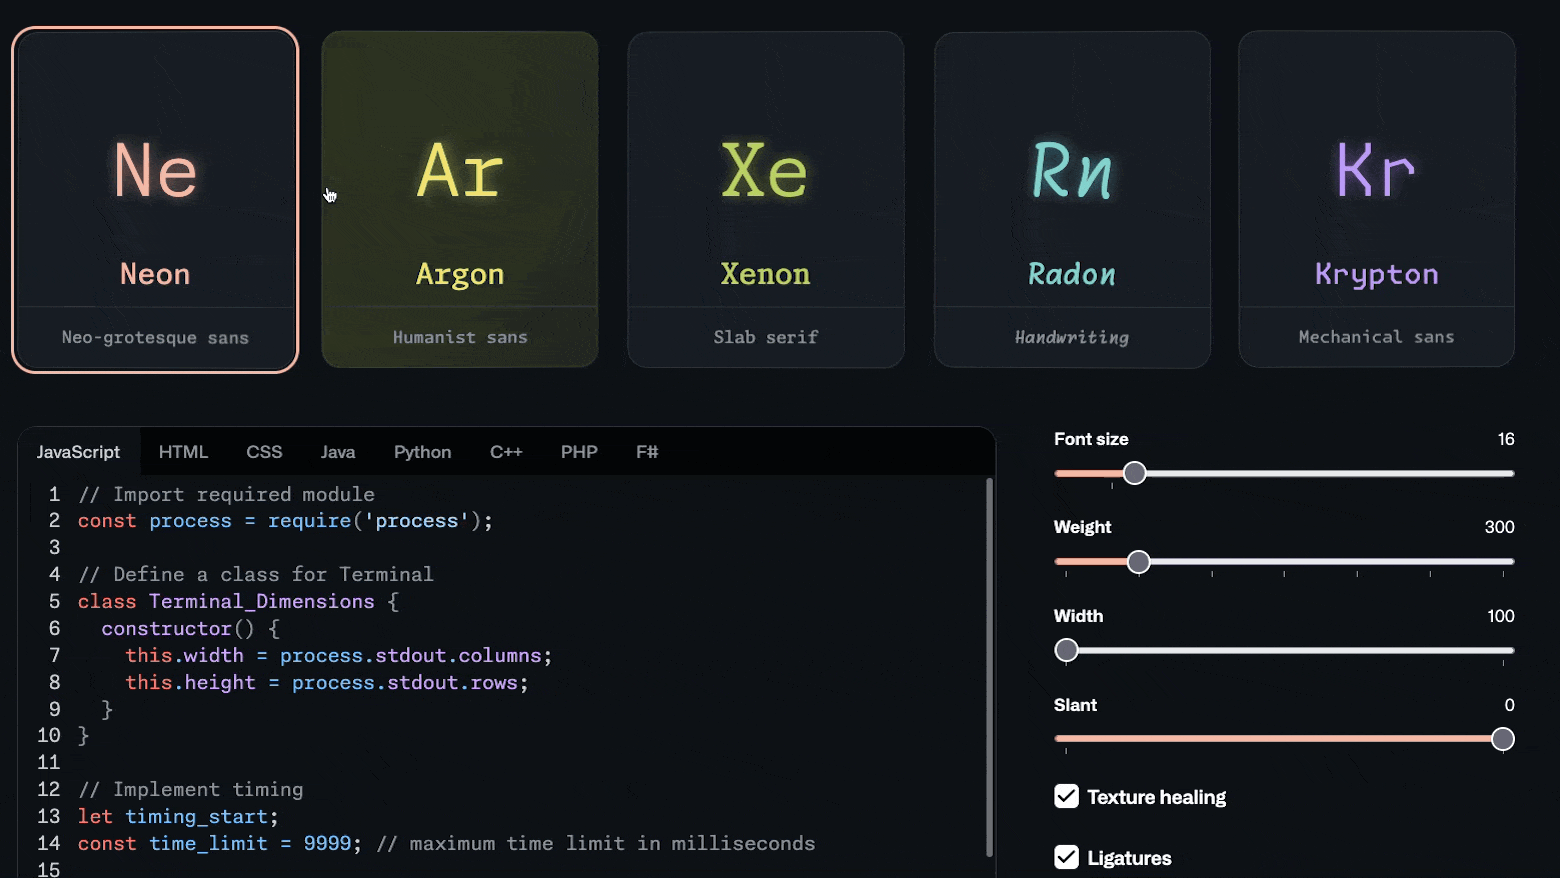Uncheck the Ligatures checkbox

coord(1067,857)
